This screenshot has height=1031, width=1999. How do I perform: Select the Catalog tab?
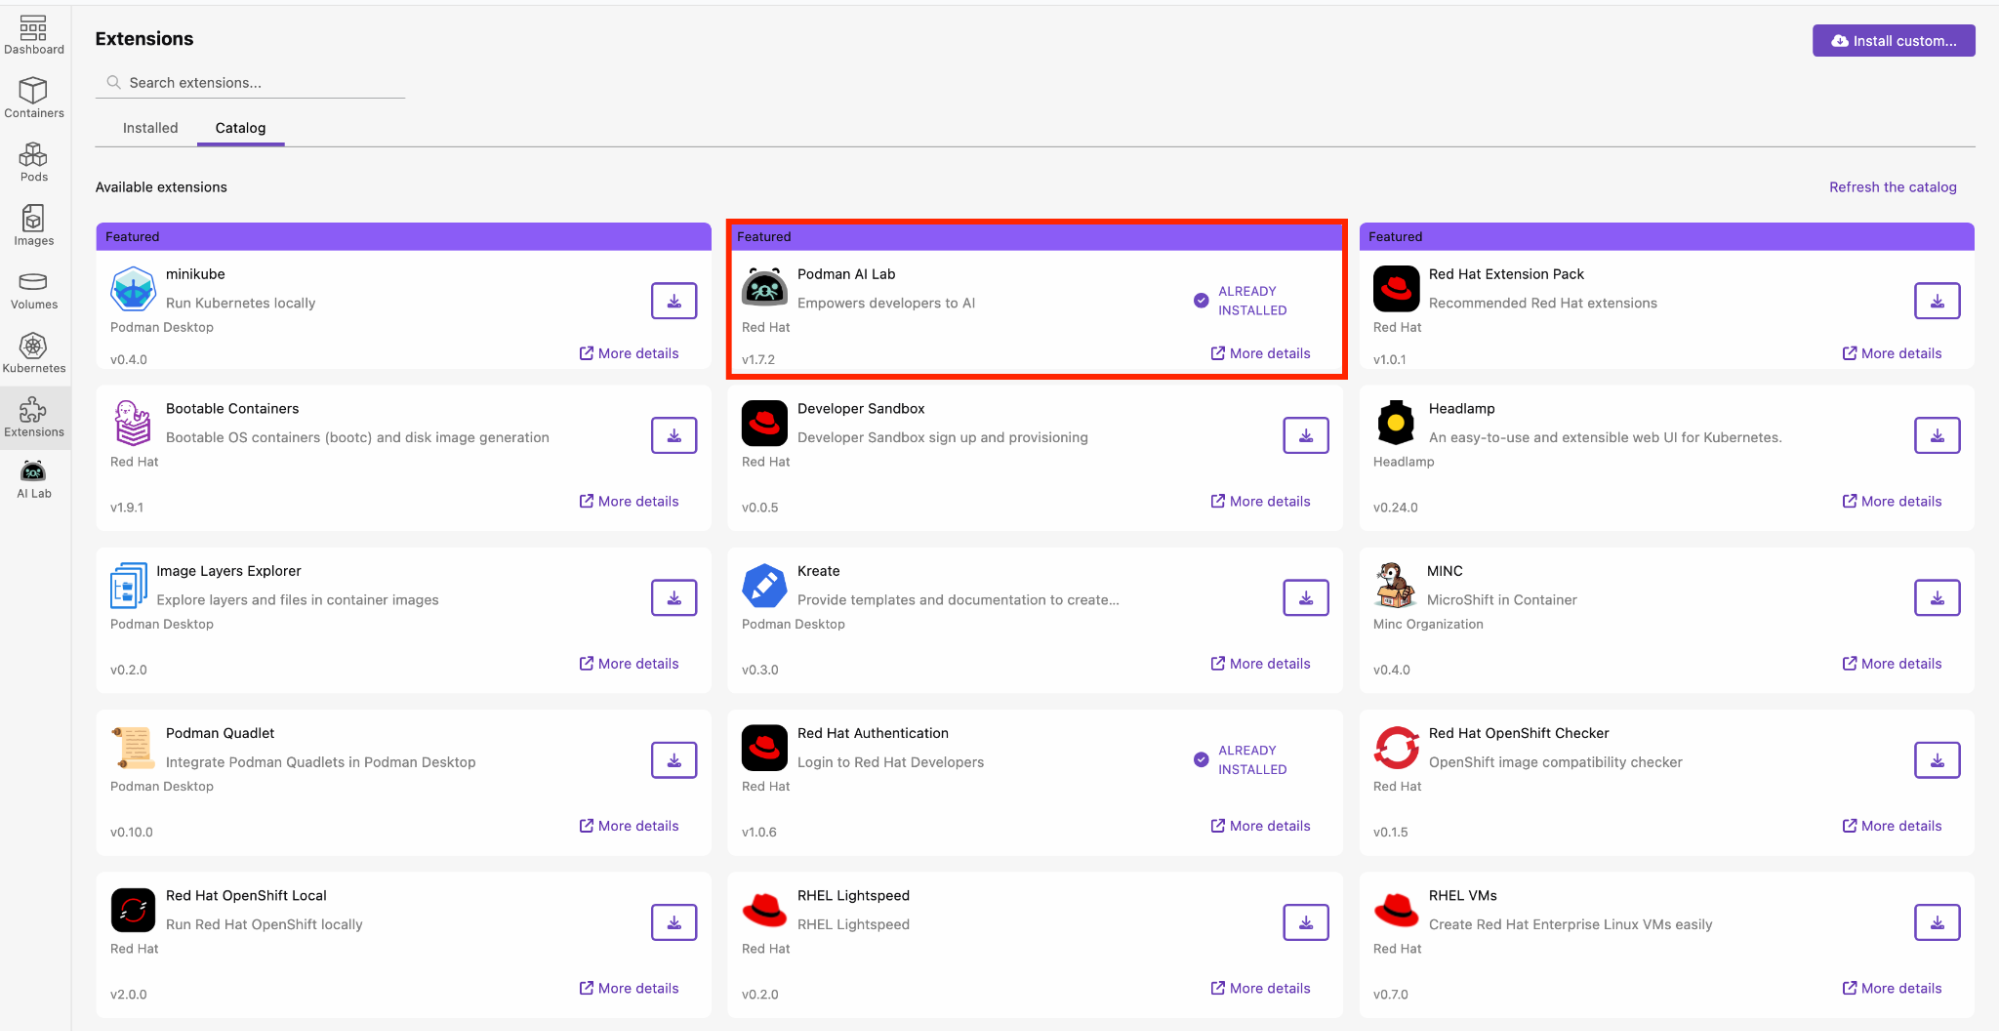(x=240, y=128)
